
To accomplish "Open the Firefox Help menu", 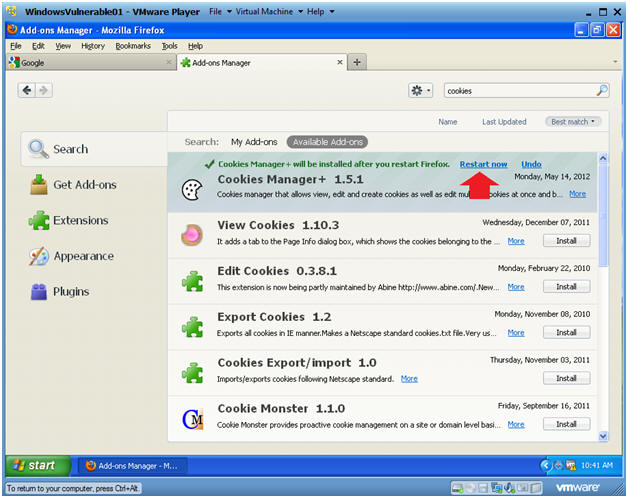I will [x=195, y=46].
